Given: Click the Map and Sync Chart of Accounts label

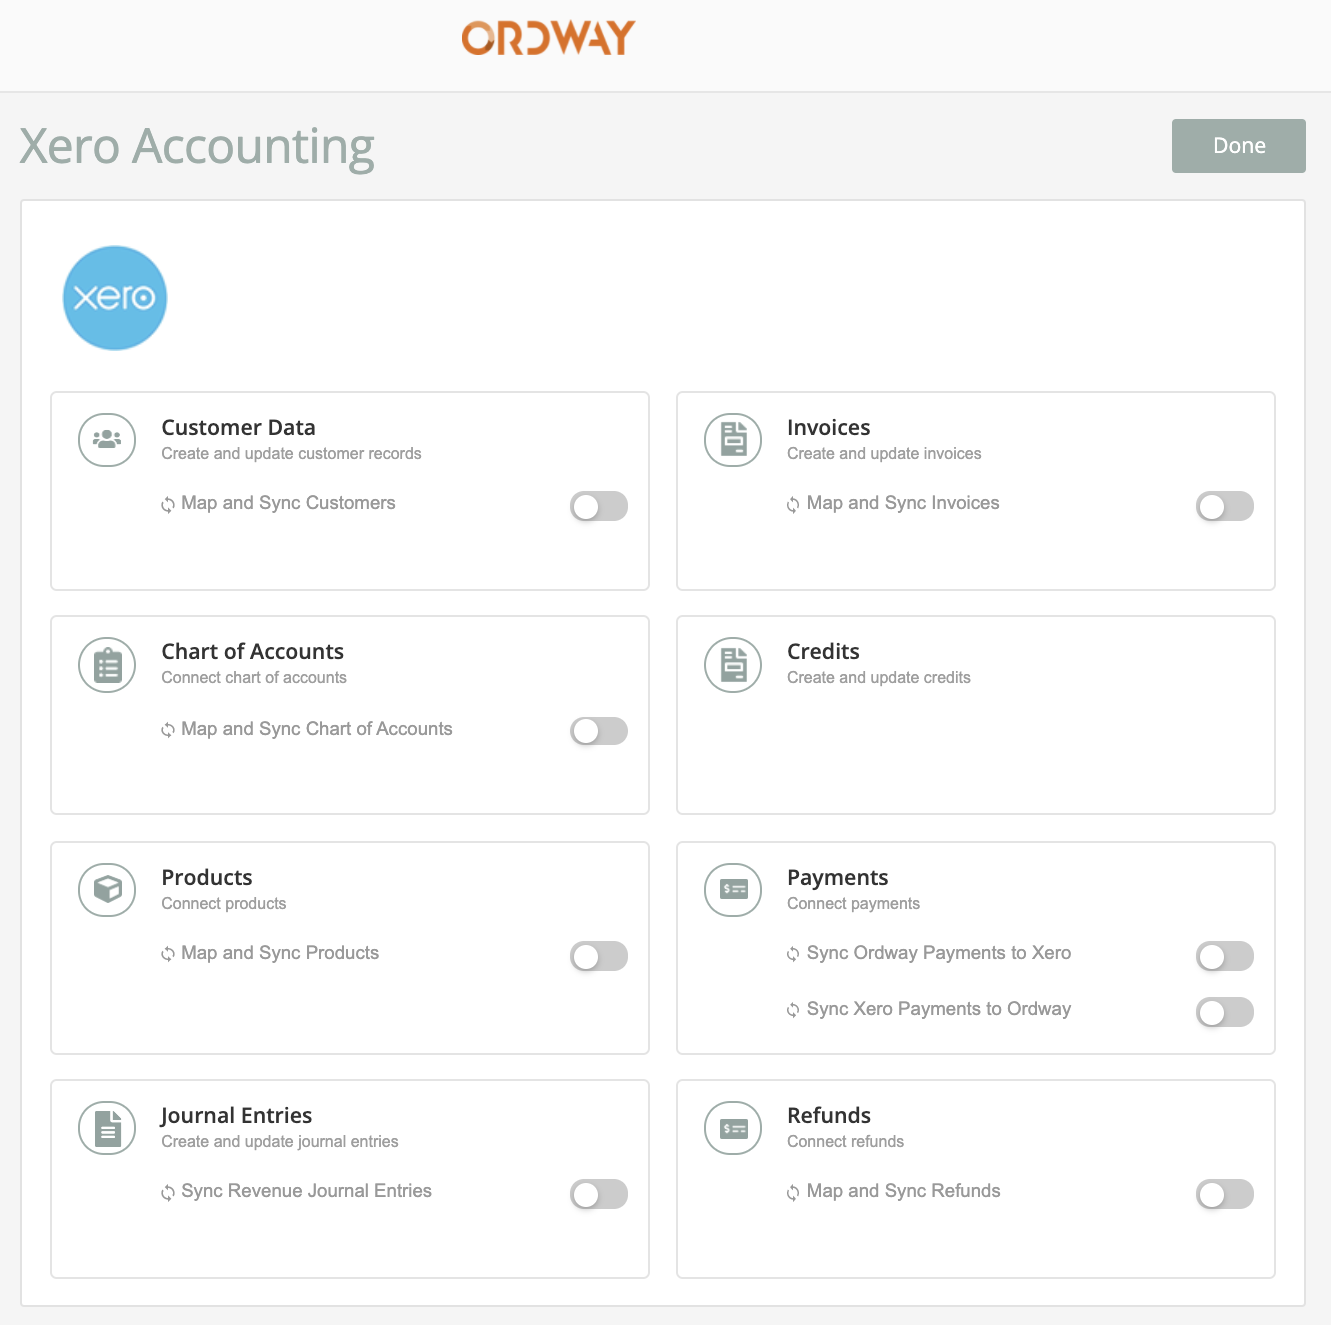Looking at the screenshot, I should (317, 729).
